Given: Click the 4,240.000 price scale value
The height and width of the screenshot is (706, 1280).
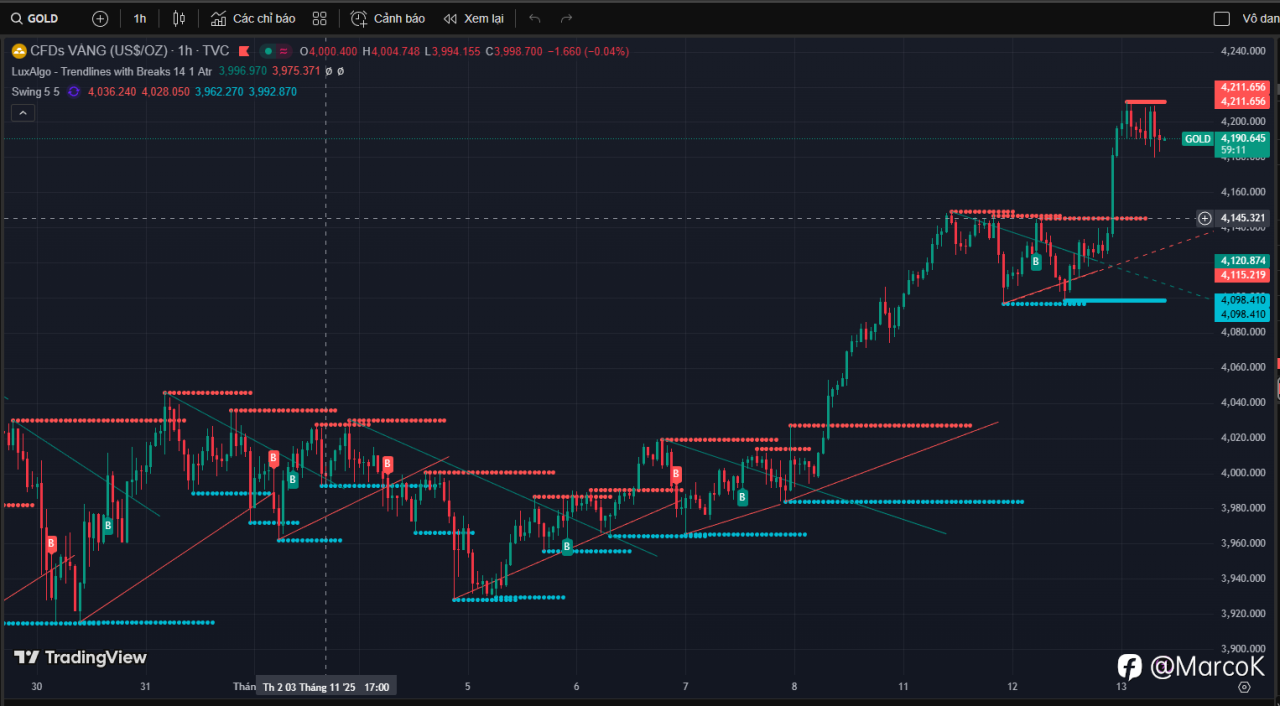Looking at the screenshot, I should [1243, 51].
